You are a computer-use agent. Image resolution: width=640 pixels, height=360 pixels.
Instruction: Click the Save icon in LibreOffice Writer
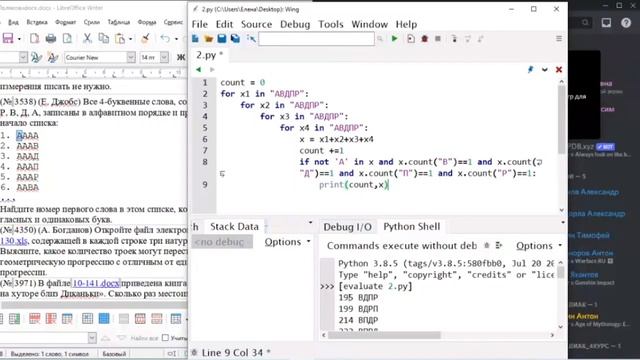(8, 39)
